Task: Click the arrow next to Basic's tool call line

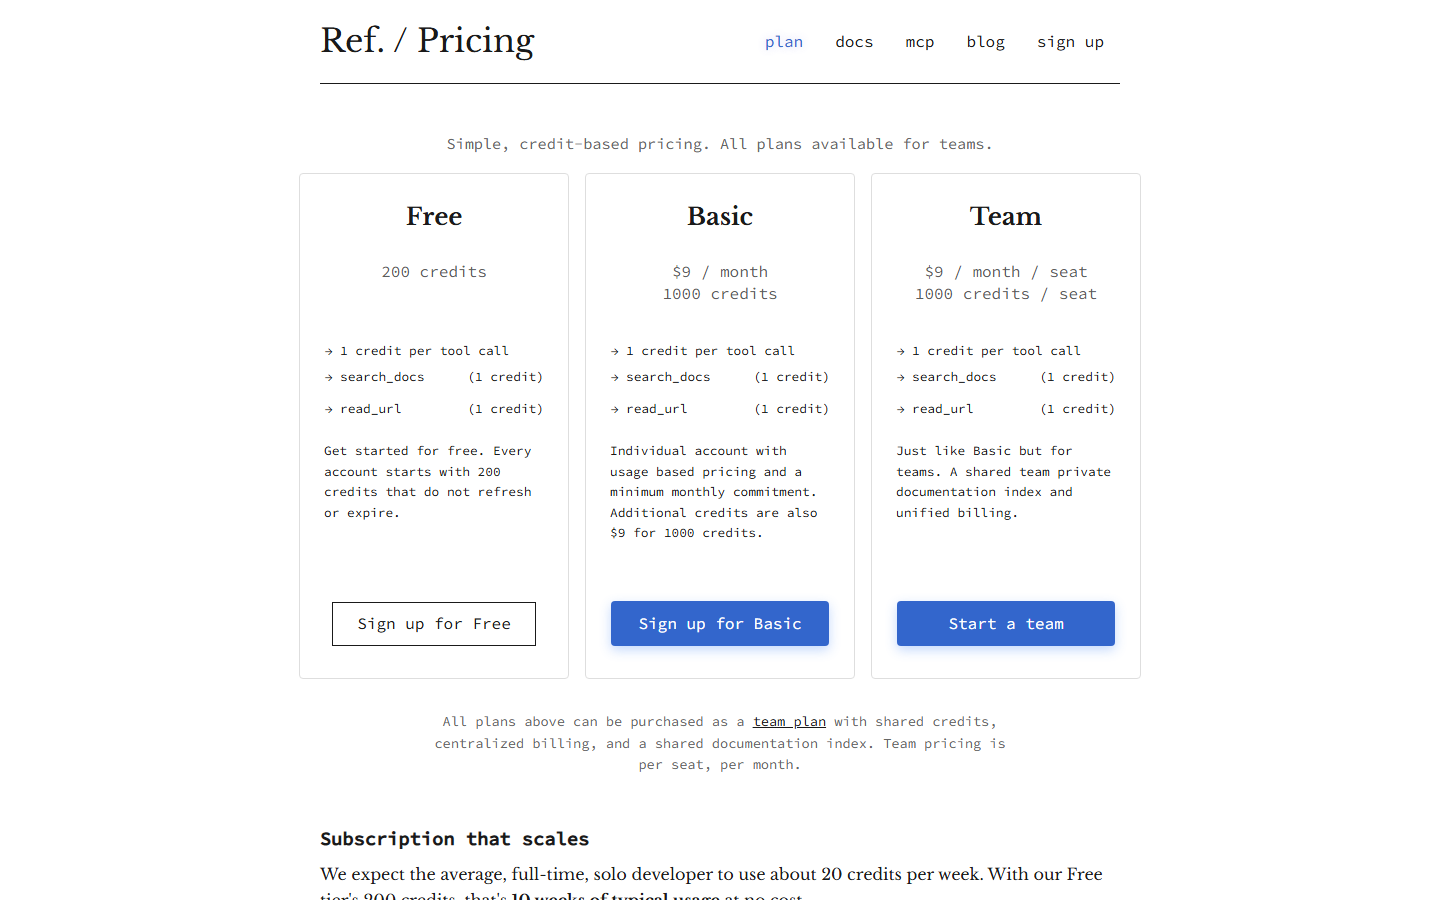Action: coord(615,352)
